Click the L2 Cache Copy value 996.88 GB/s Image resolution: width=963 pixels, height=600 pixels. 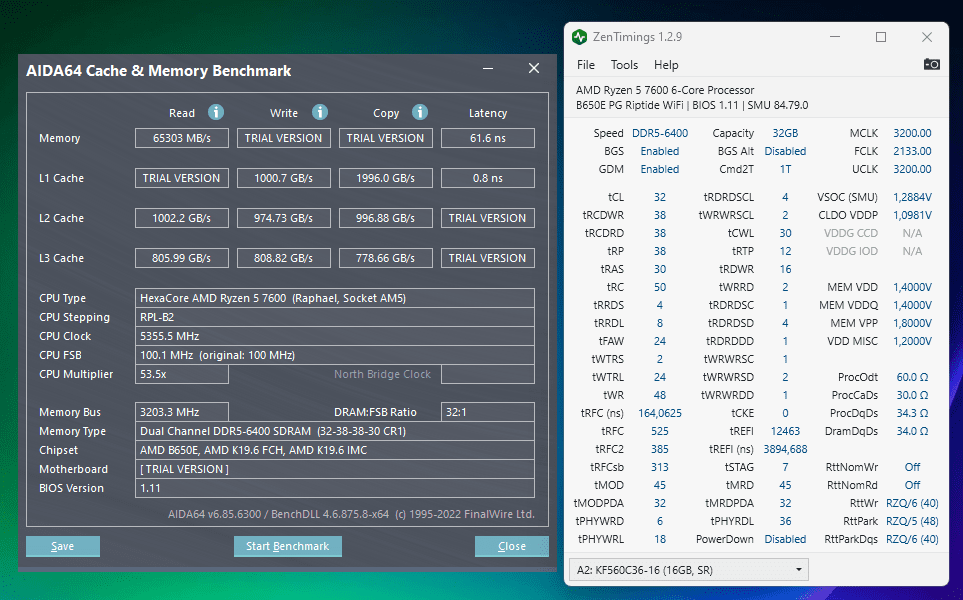(386, 218)
